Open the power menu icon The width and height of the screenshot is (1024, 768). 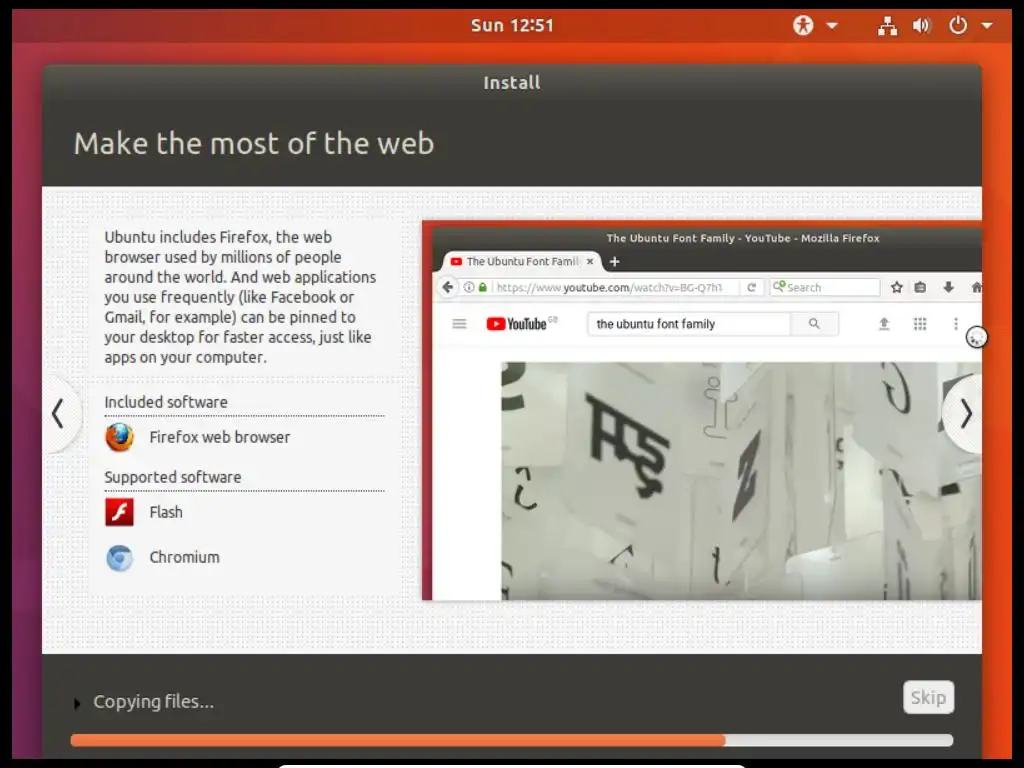click(957, 25)
